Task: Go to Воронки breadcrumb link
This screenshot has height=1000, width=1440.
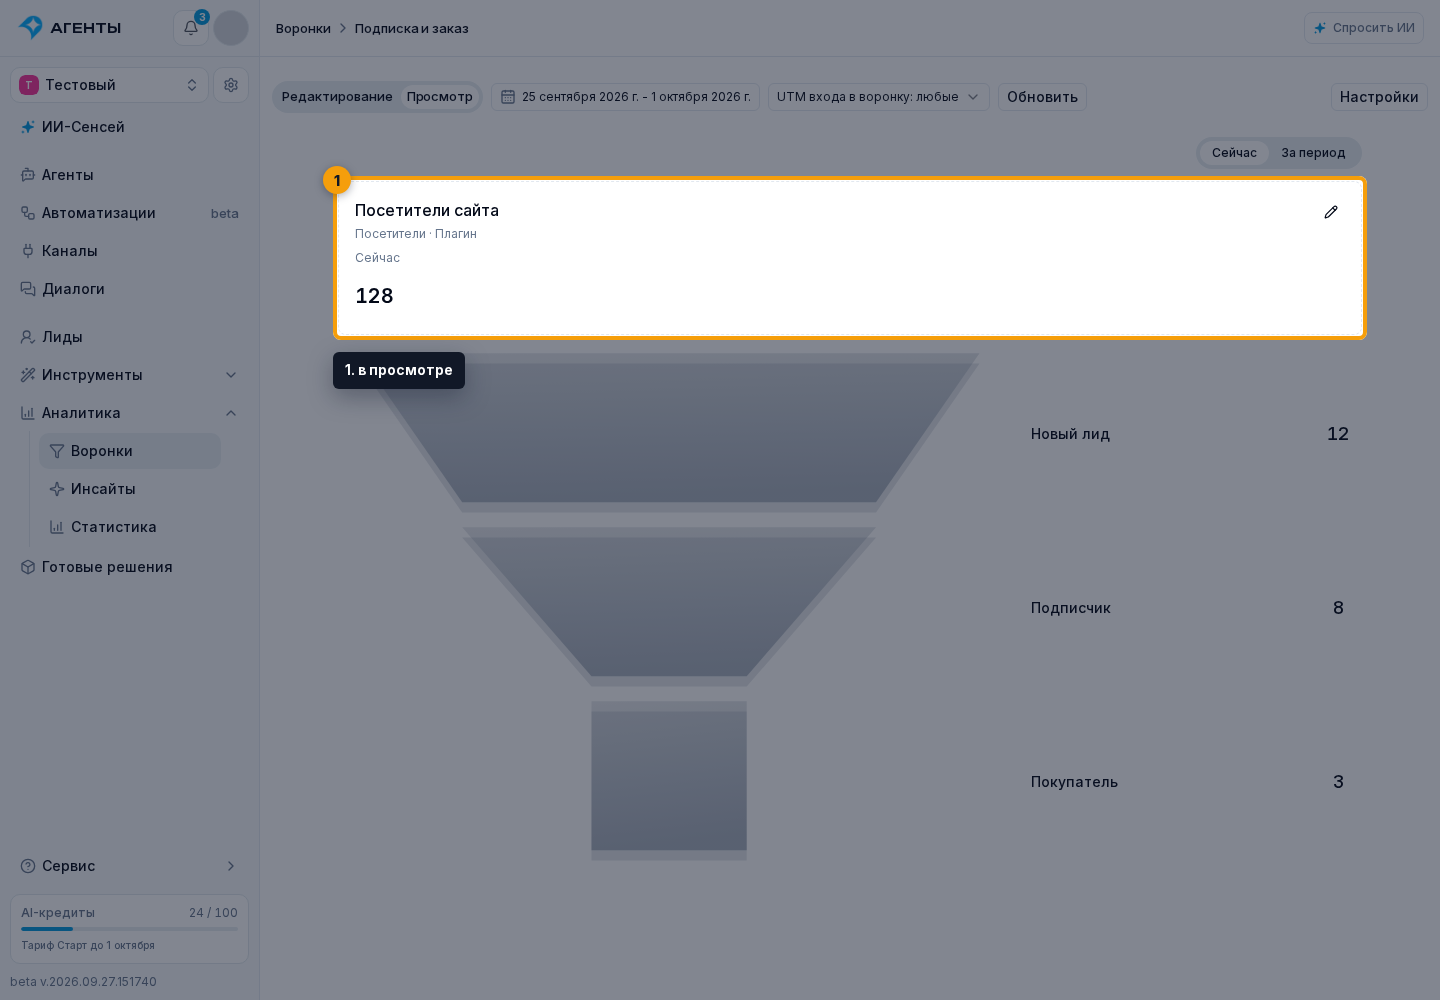Action: pyautogui.click(x=303, y=29)
